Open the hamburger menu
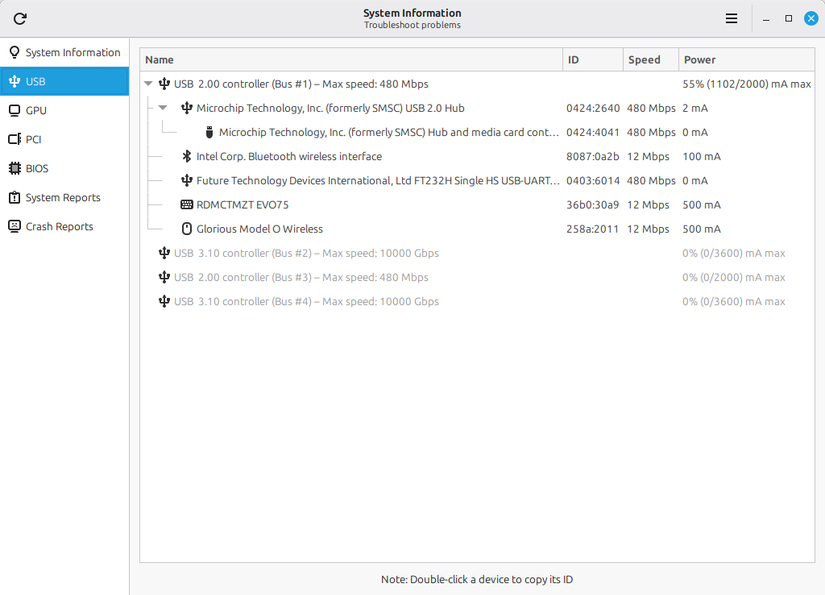 click(731, 18)
